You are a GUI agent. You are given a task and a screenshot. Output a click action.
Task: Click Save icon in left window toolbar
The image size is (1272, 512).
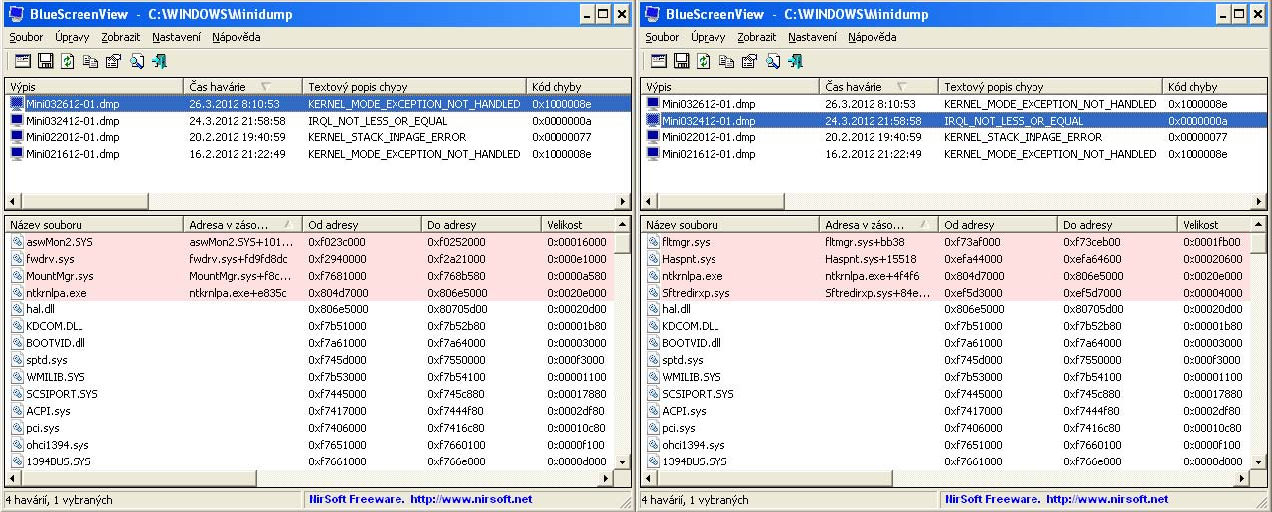(x=43, y=61)
